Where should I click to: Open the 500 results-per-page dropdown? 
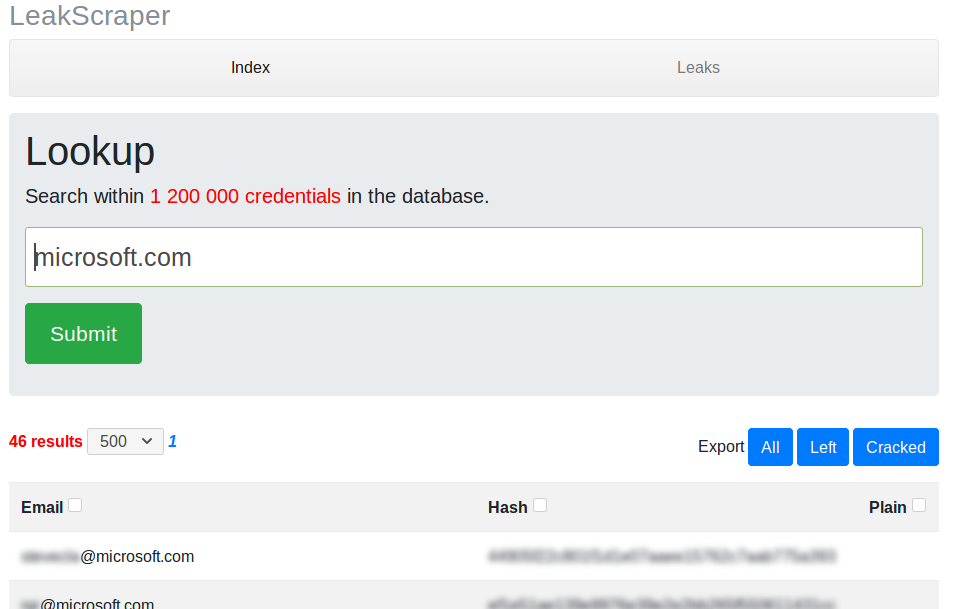[x=125, y=441]
